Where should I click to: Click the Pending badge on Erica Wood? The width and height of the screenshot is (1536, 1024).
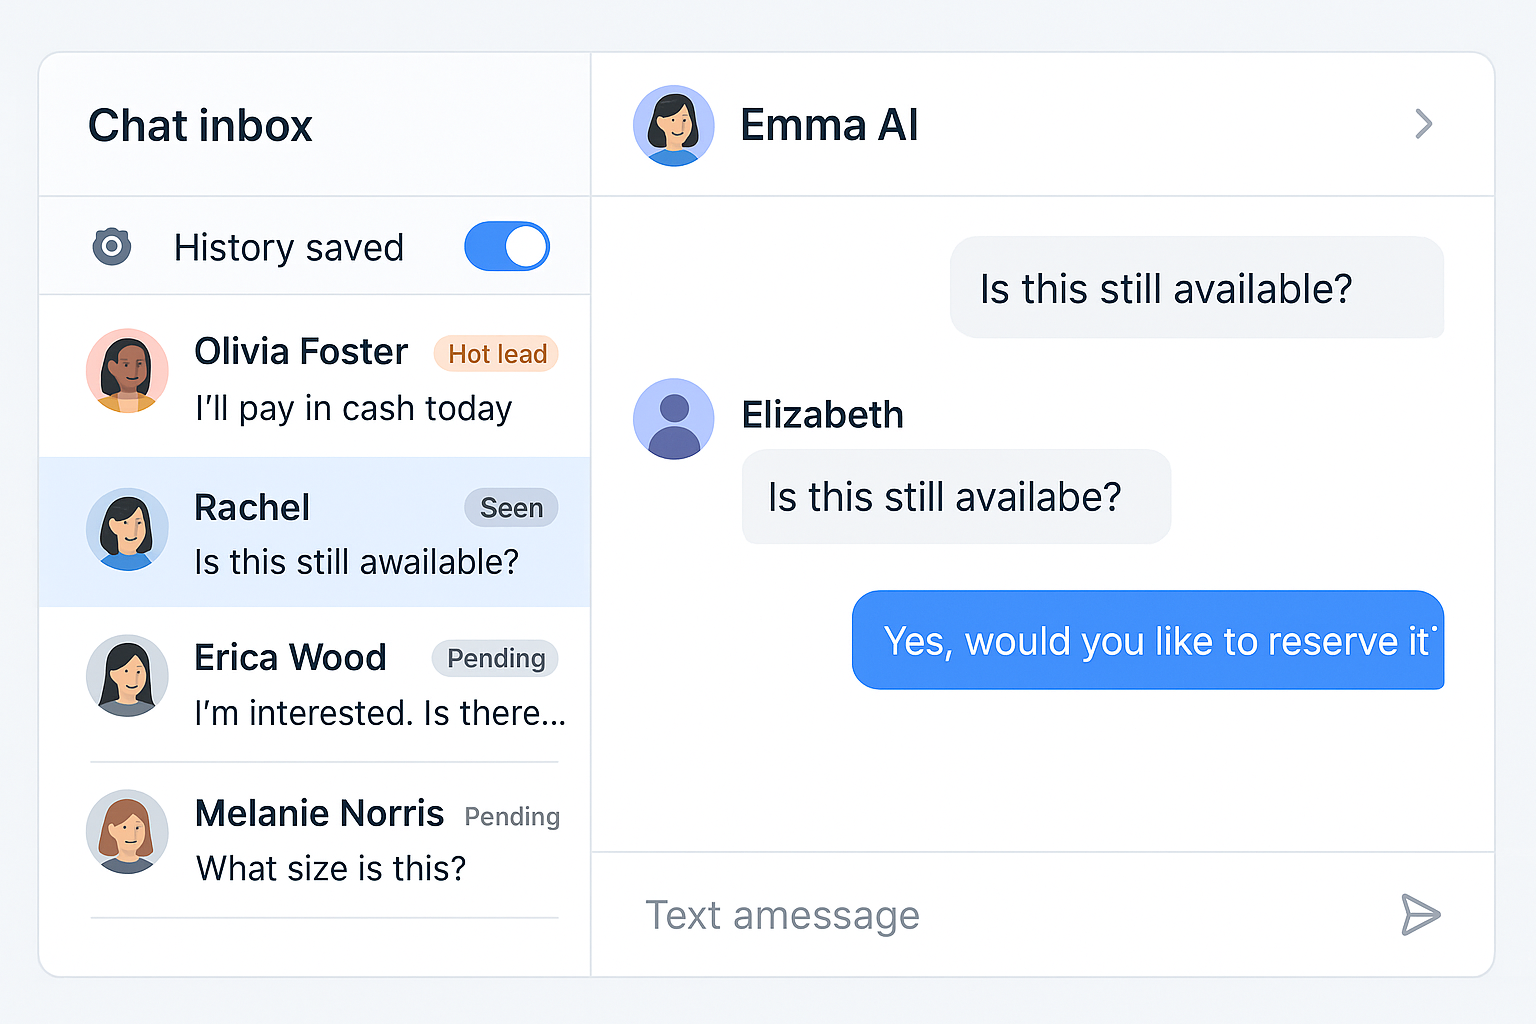495,658
